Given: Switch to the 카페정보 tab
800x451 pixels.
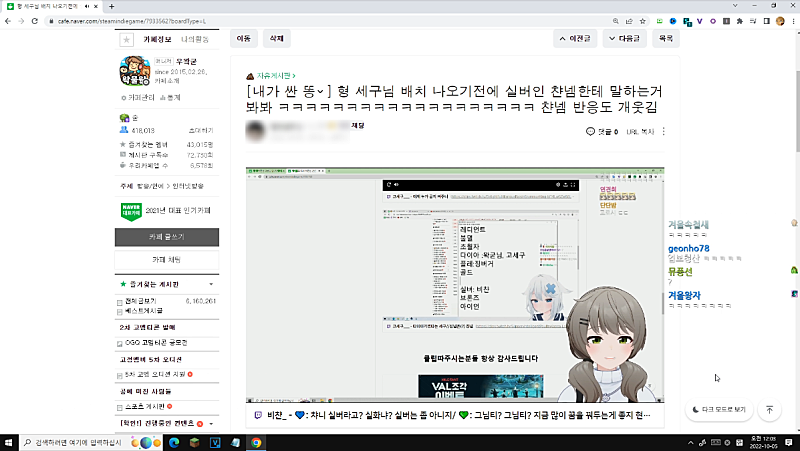Looking at the screenshot, I should 157,39.
